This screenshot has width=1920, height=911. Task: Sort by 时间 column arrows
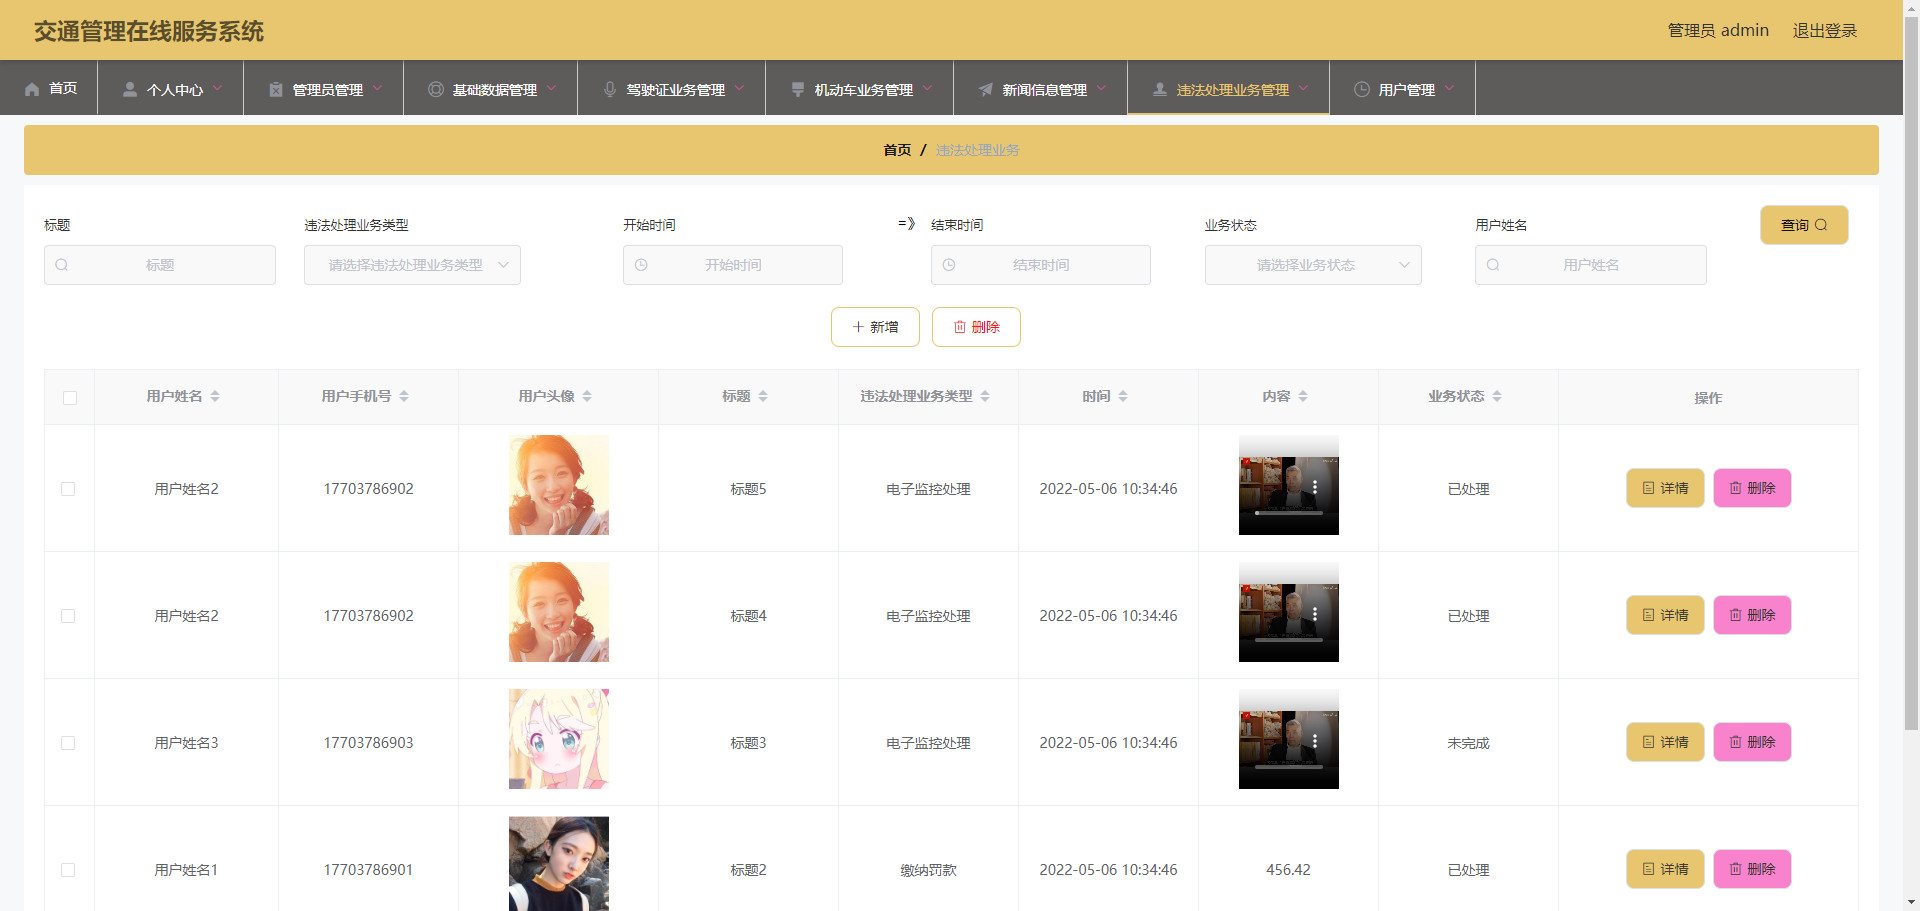click(1123, 397)
